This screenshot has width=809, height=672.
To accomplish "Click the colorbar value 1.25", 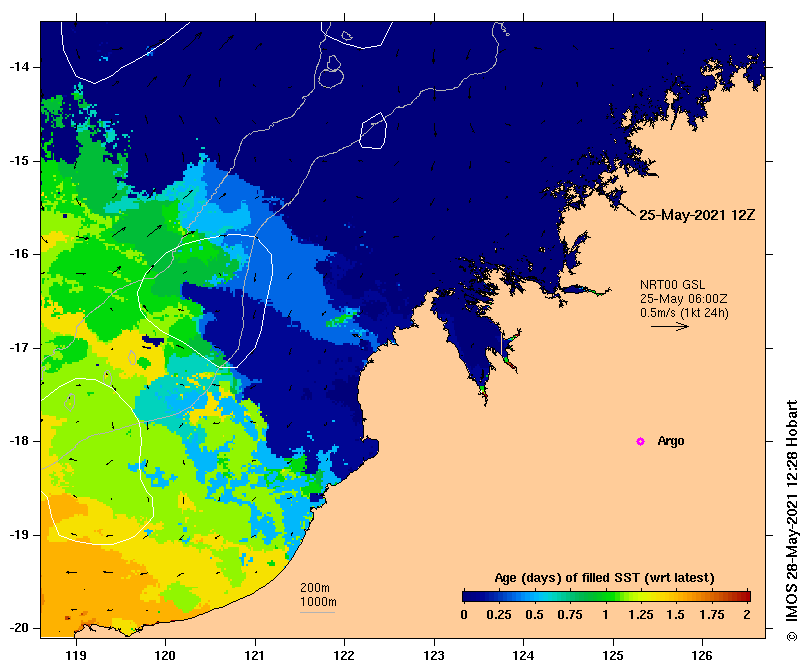I will point(640,615).
